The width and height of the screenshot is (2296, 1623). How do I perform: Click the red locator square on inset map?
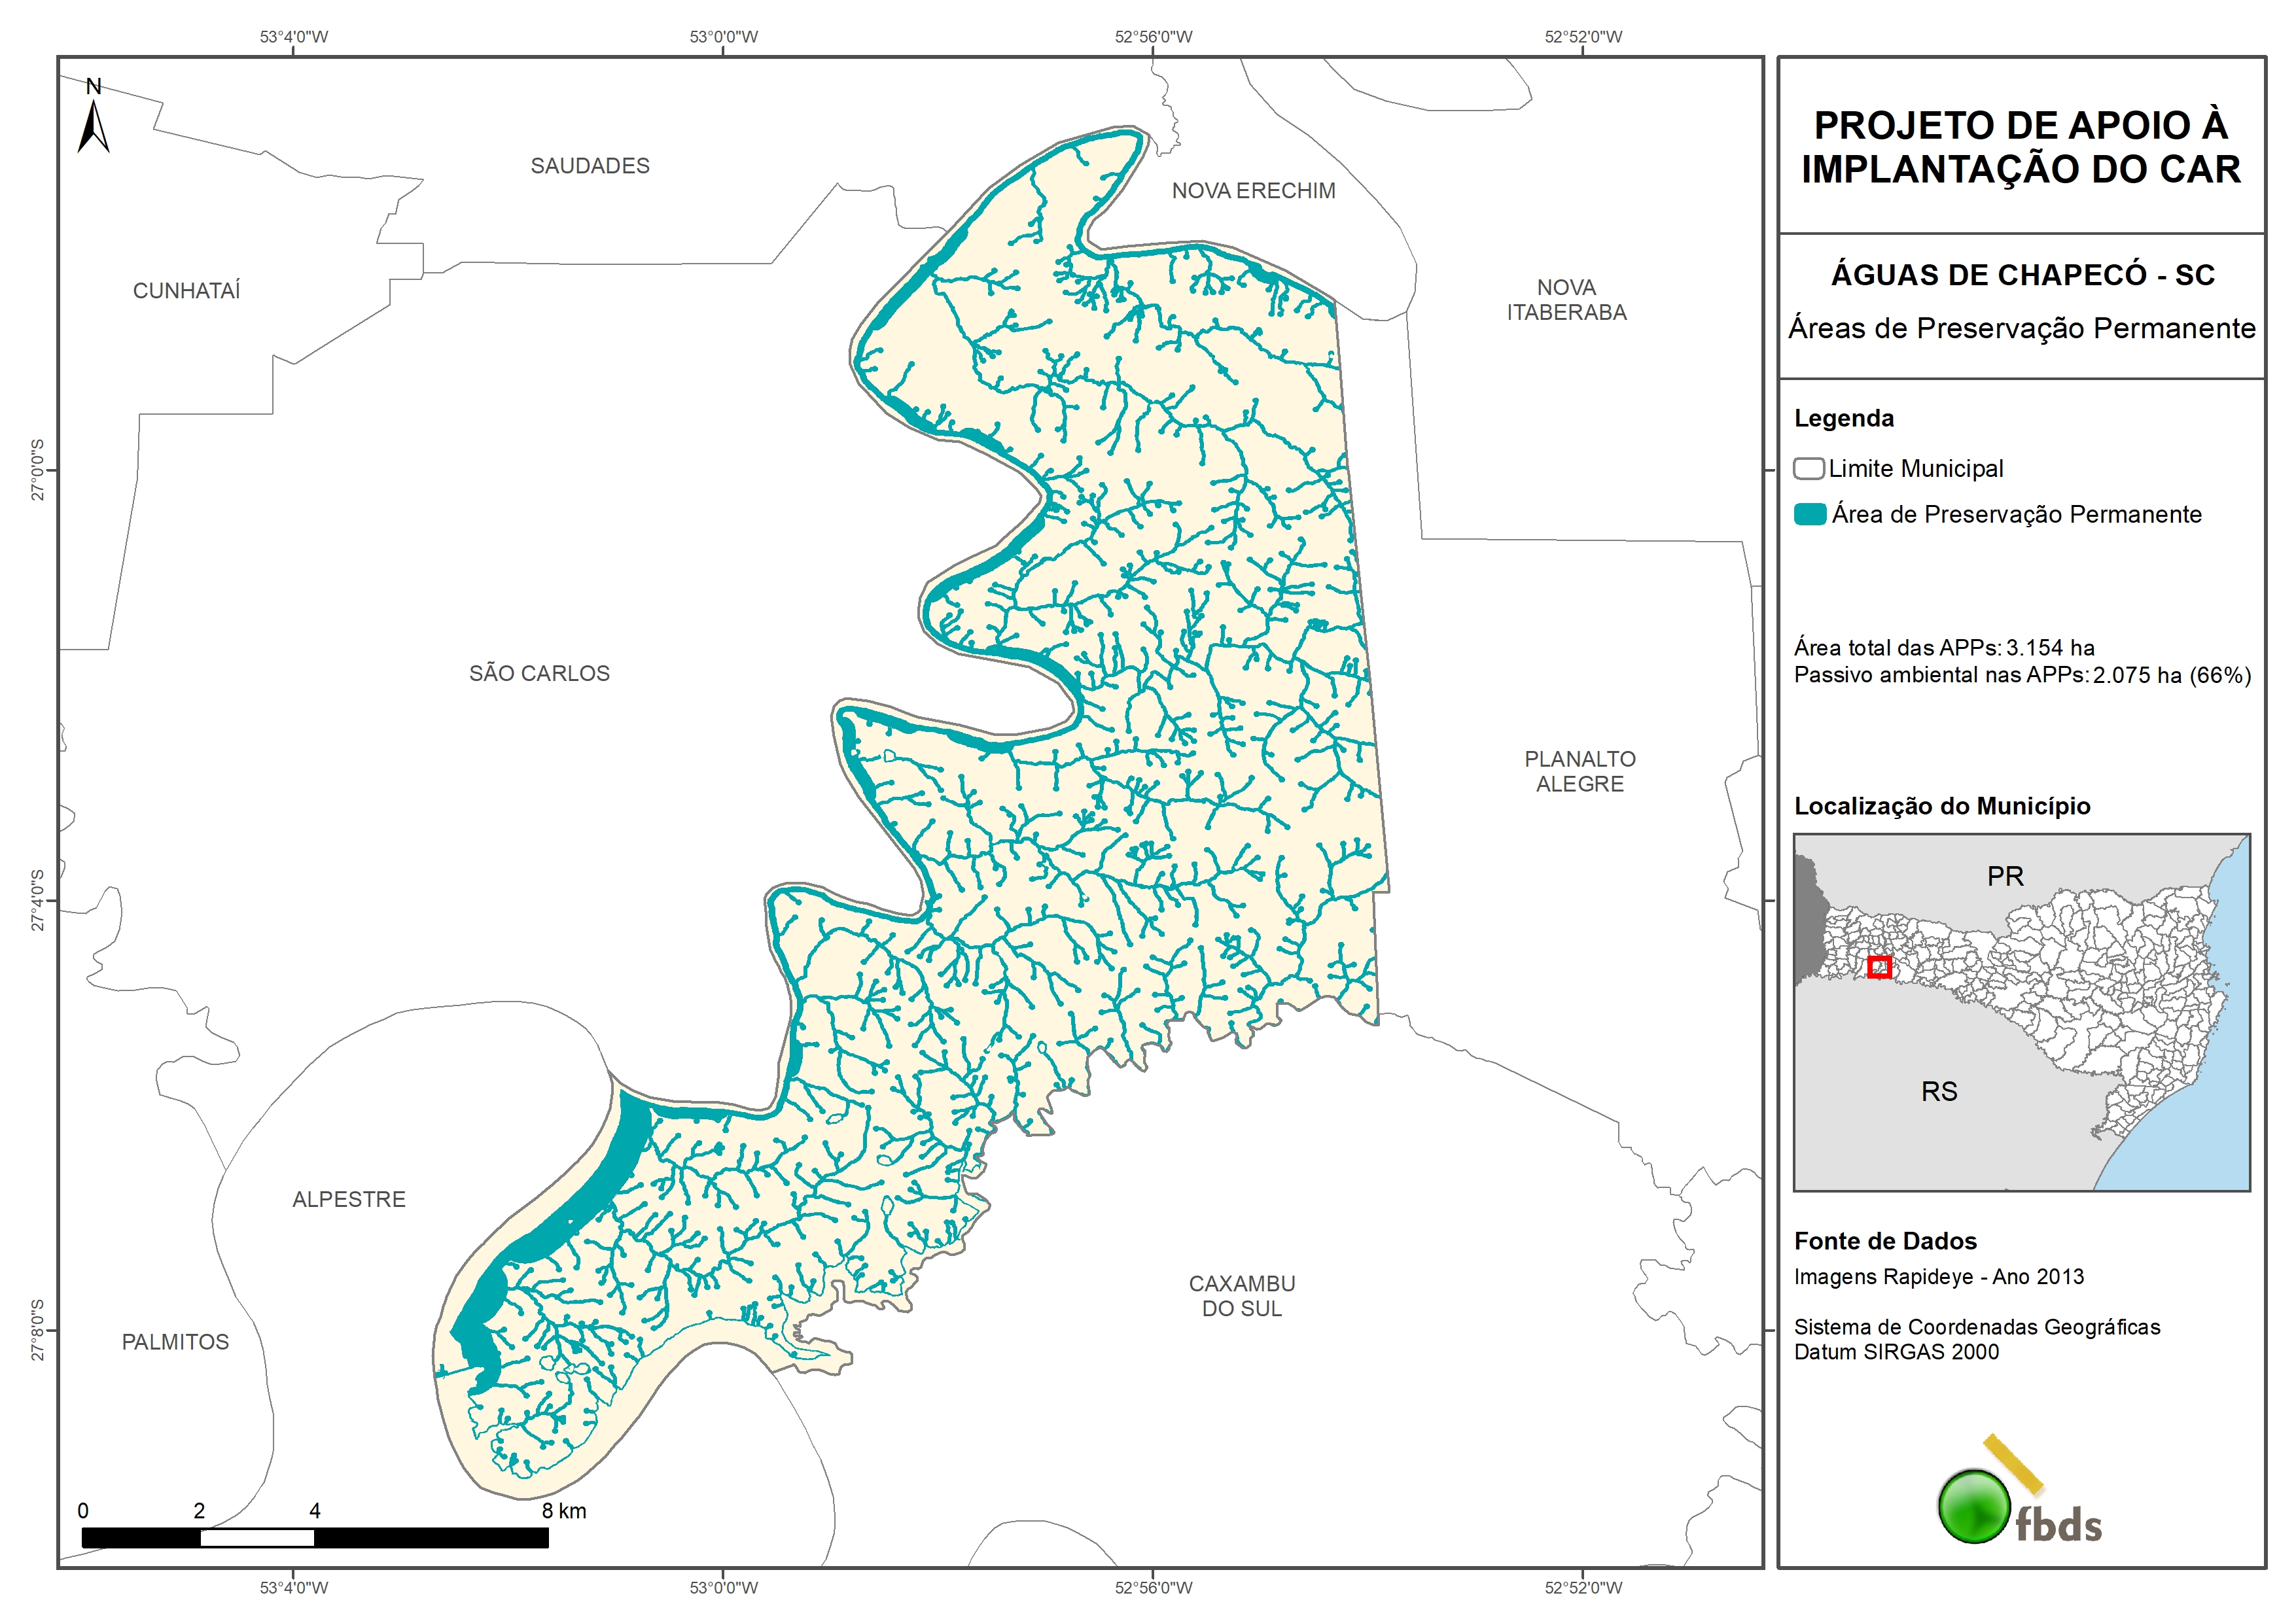point(1879,967)
